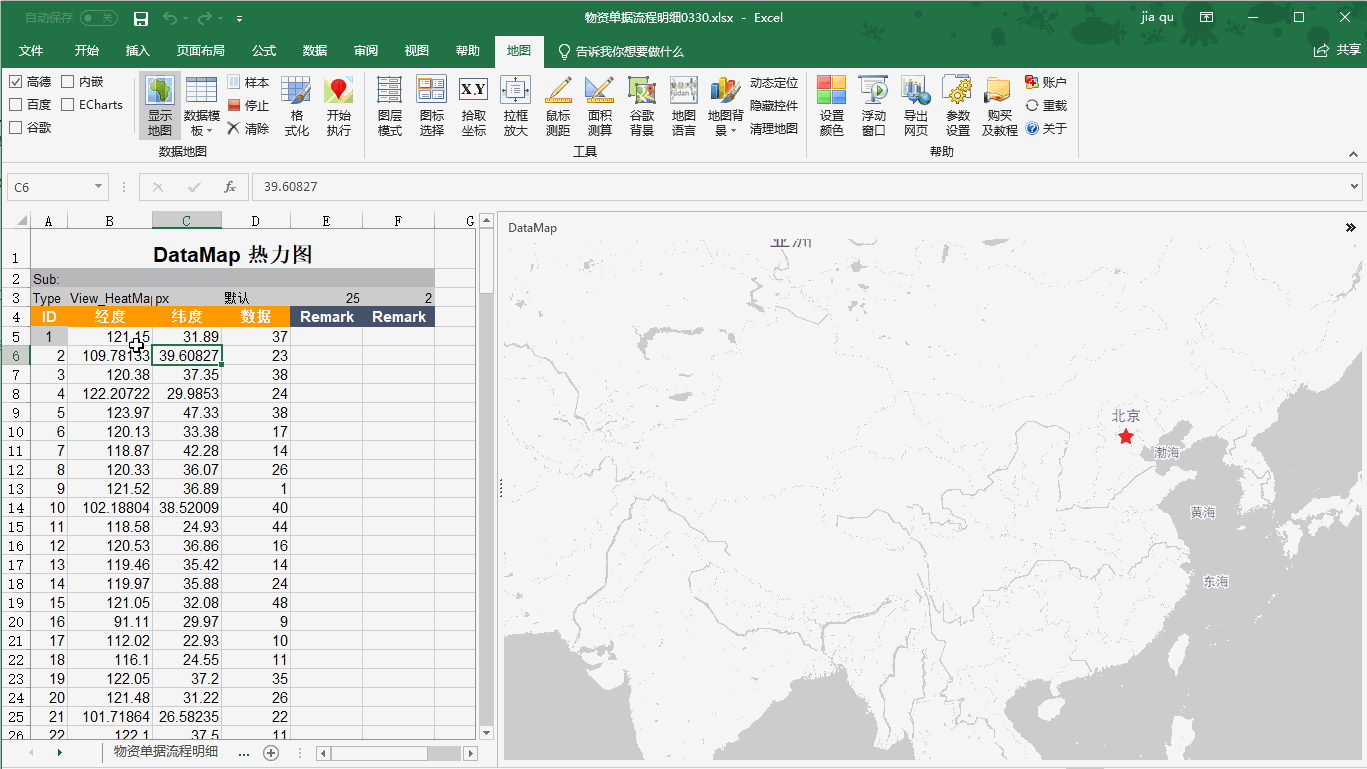The image size is (1367, 769).
Task: Toggle the 自动保存 autosave switch
Action: click(x=98, y=18)
